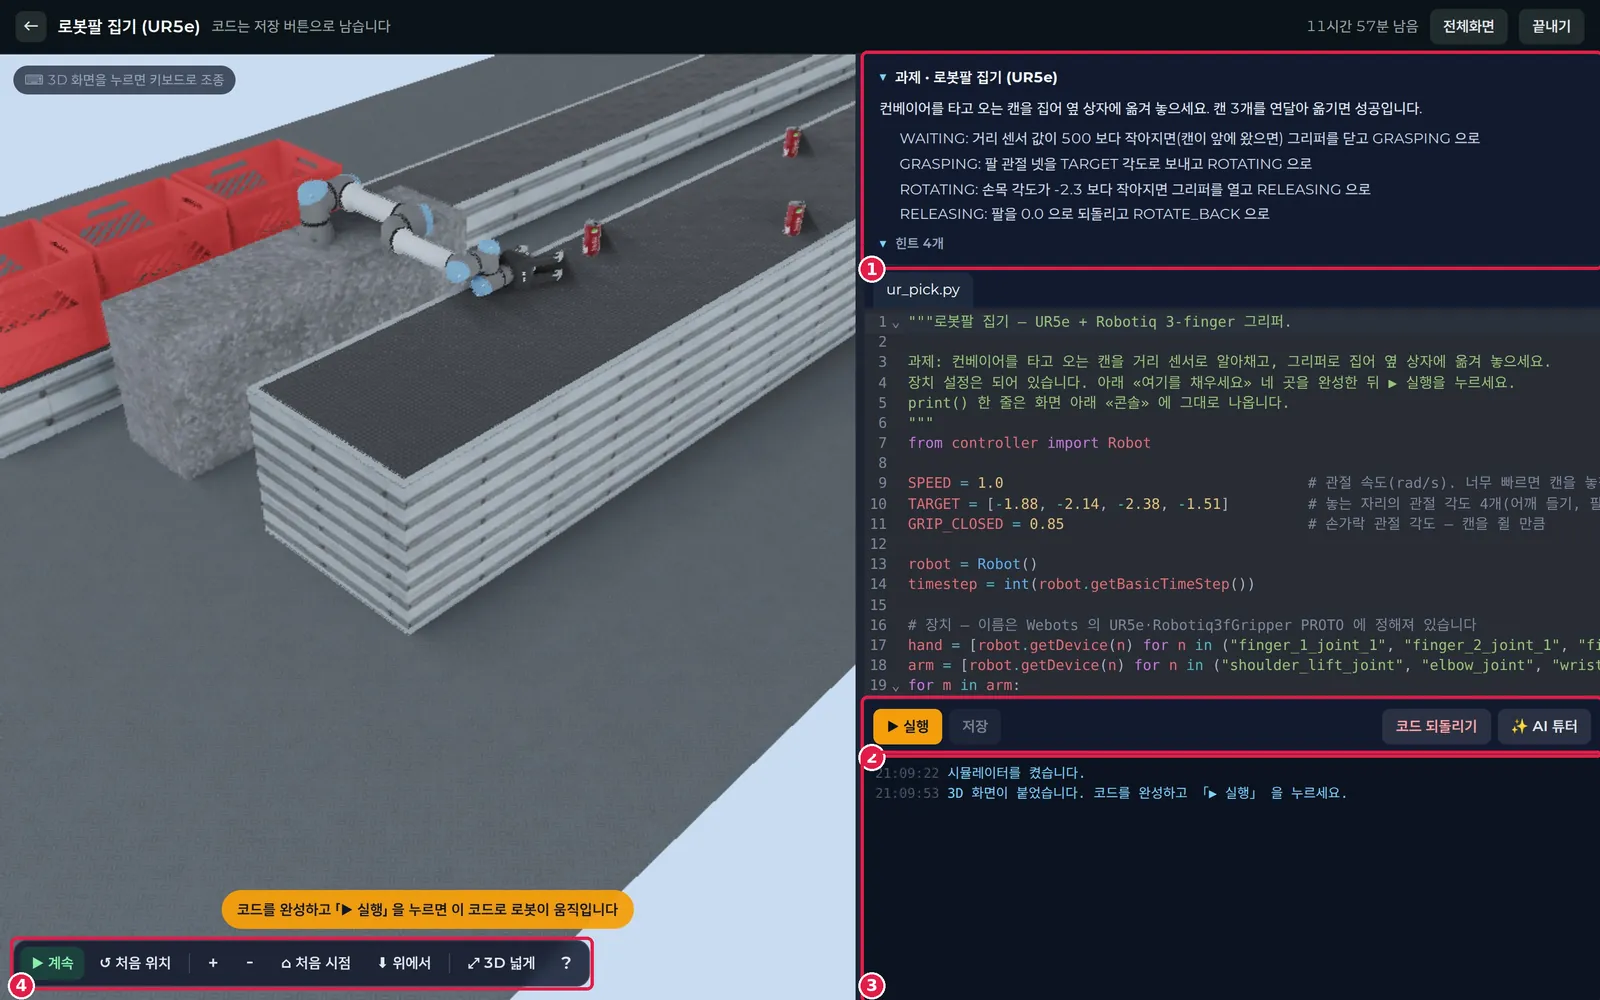Click the 21:09:22 simulator started log
The width and height of the screenshot is (1600, 1000).
point(979,773)
